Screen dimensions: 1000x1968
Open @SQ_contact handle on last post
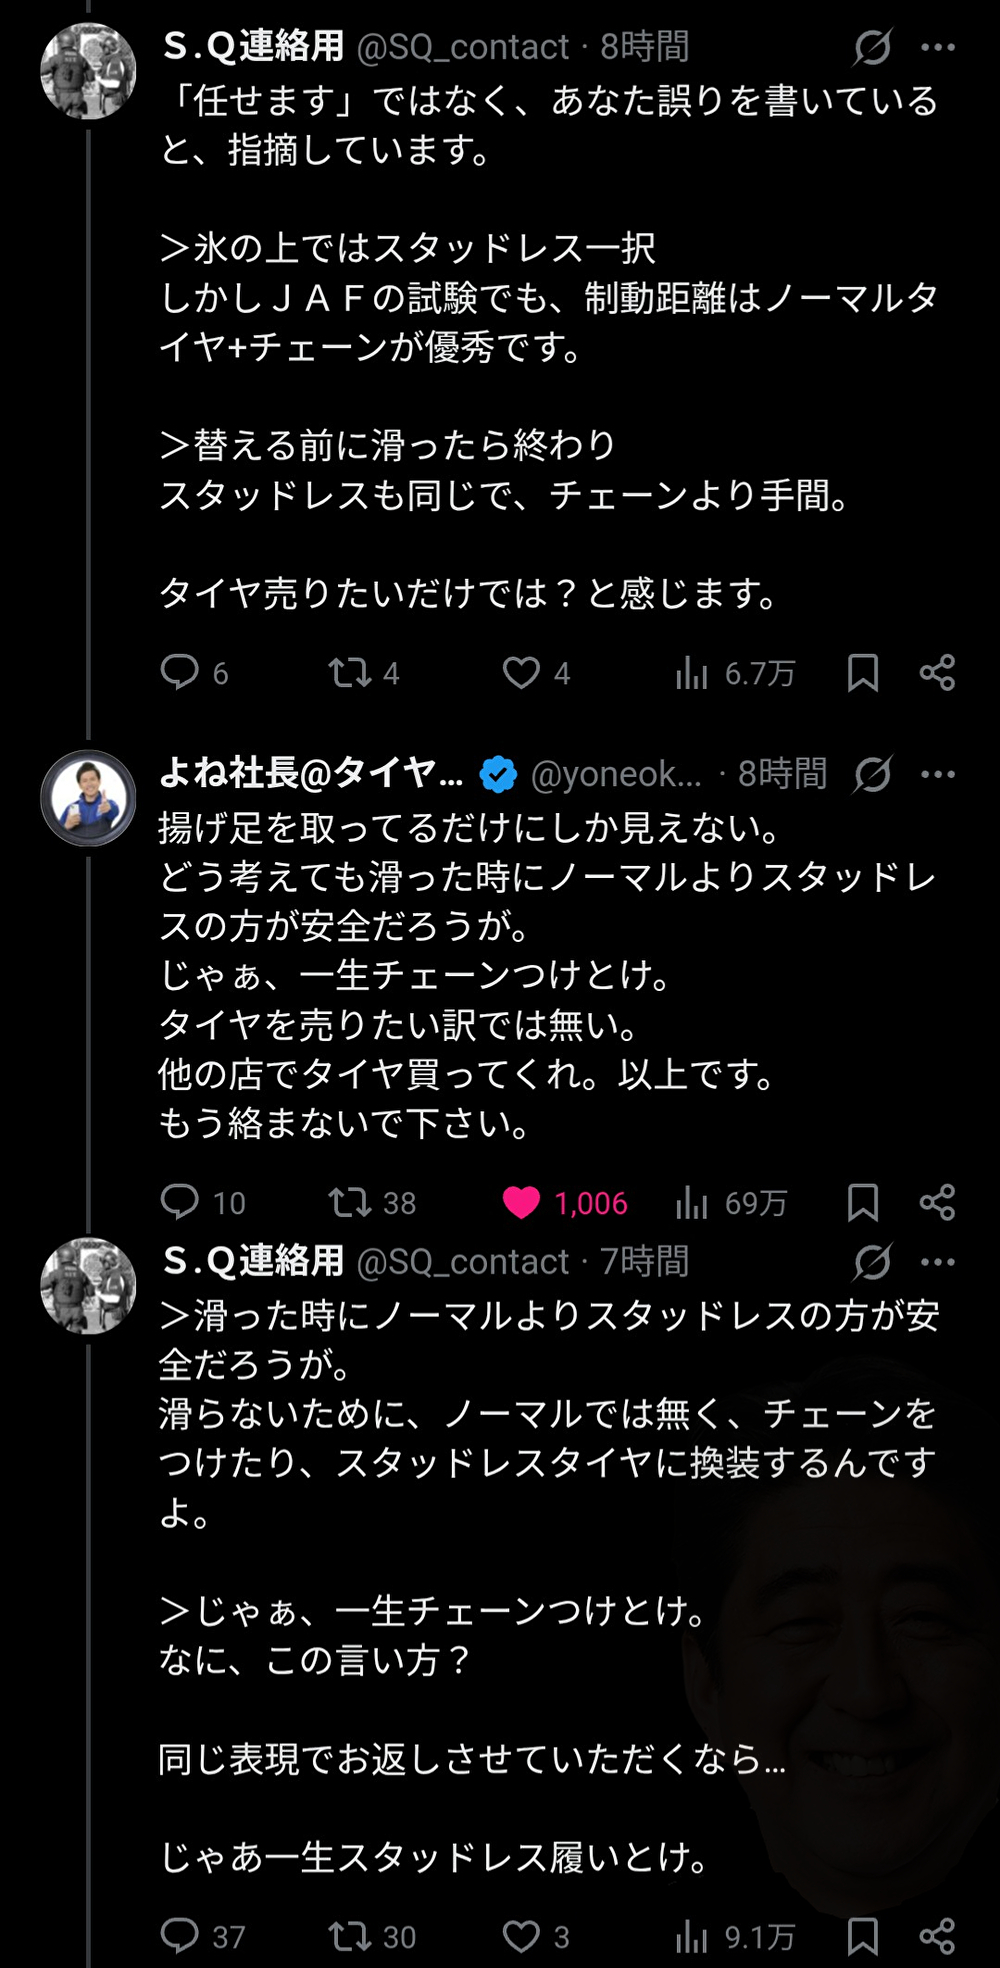point(462,1262)
